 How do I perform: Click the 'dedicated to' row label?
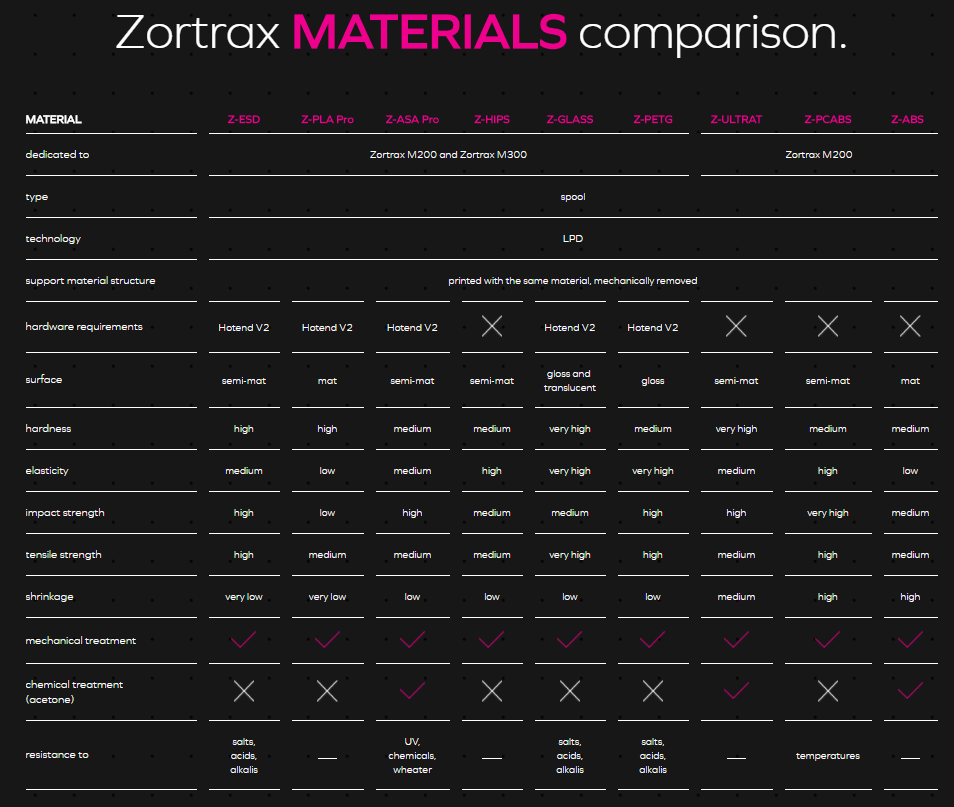(57, 155)
